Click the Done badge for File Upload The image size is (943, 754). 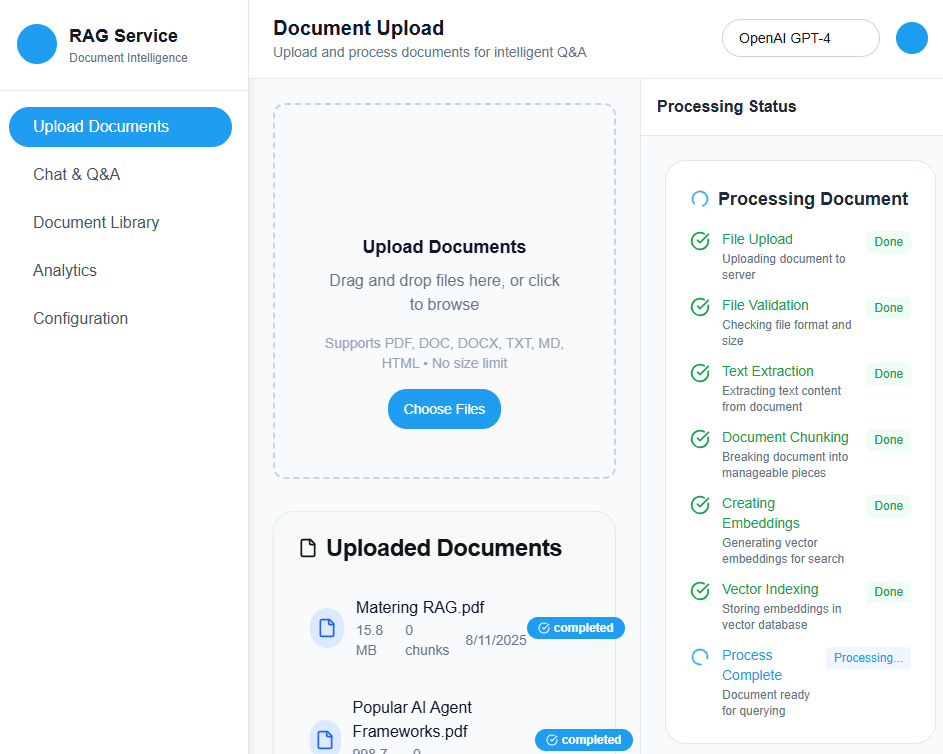(x=888, y=242)
